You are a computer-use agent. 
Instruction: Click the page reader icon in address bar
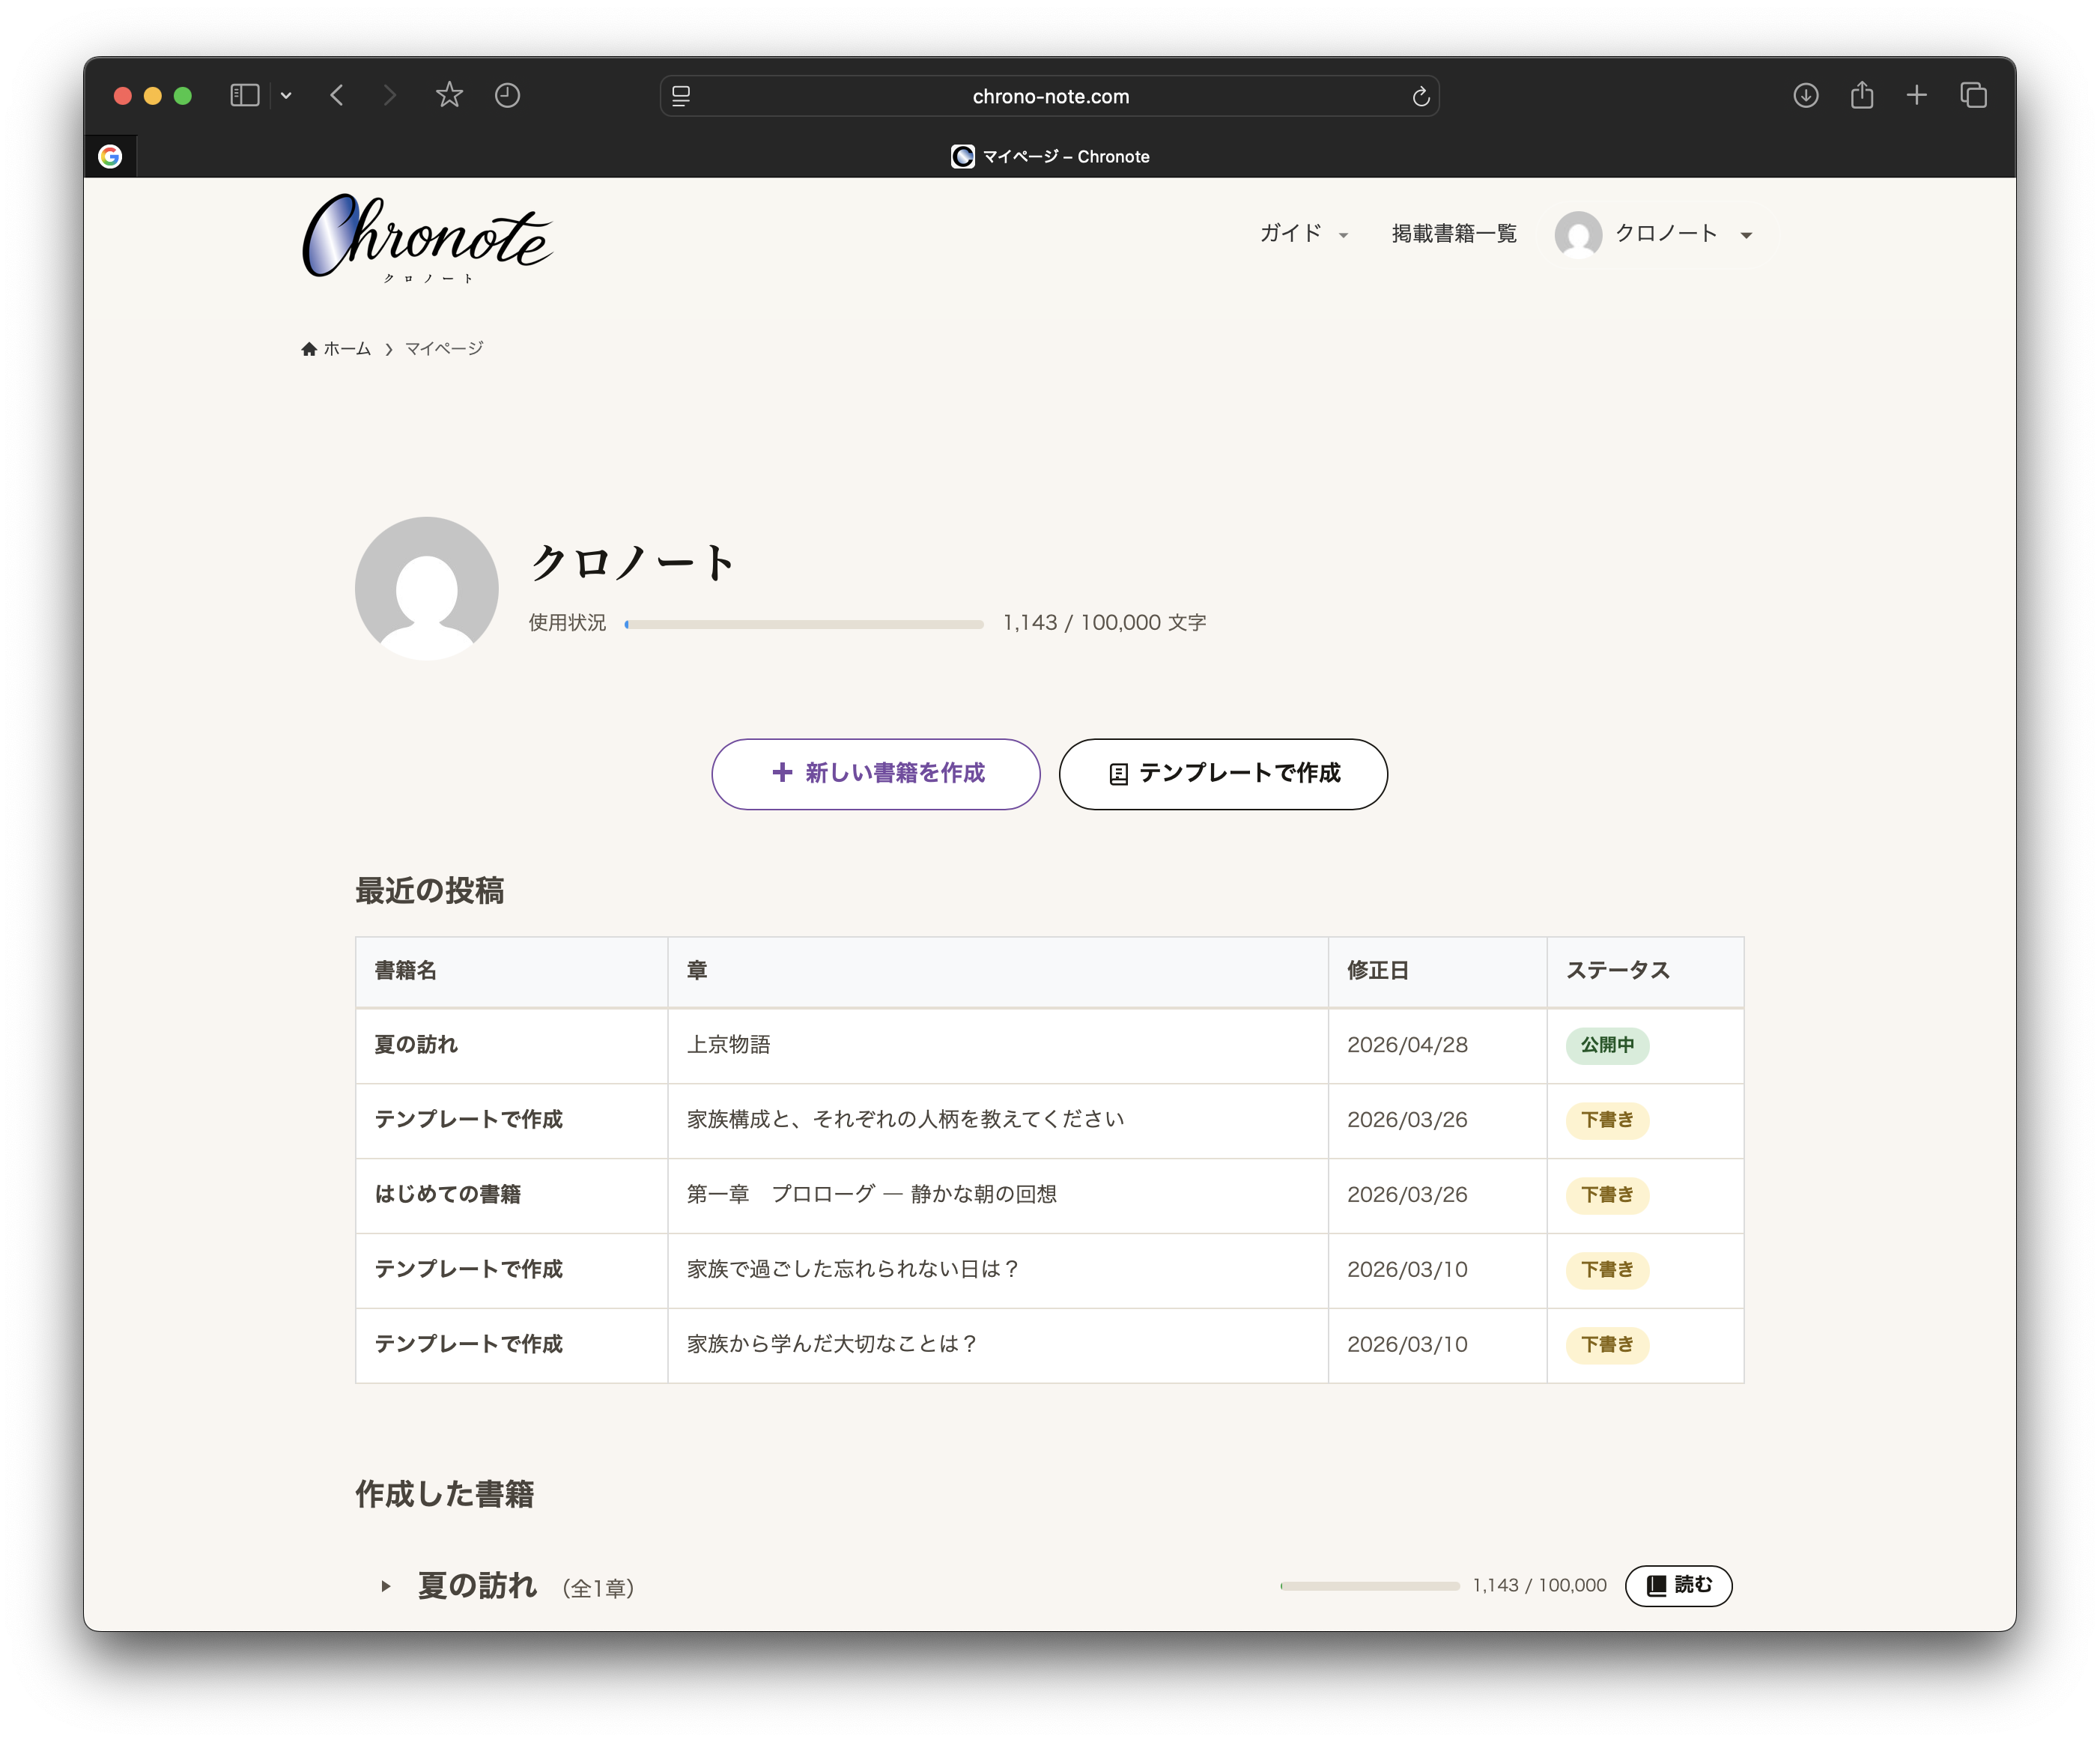(x=681, y=97)
